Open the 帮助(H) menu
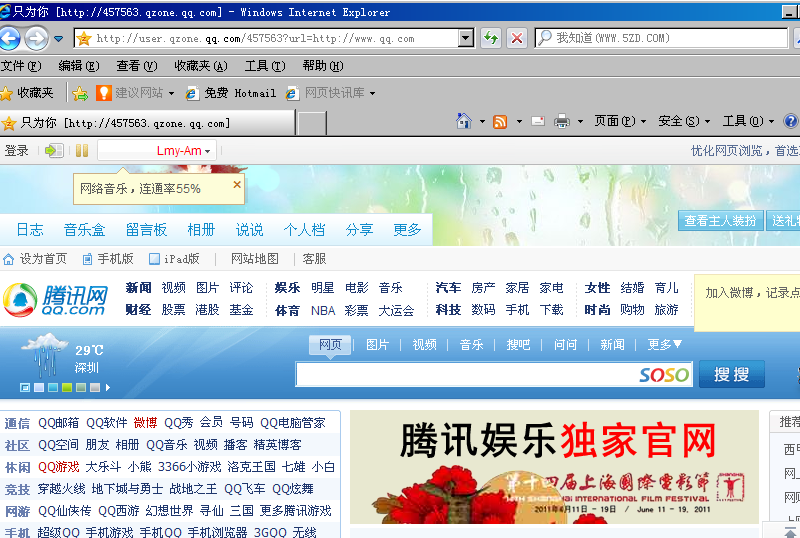Viewport: 800px width, 538px height. [323, 66]
